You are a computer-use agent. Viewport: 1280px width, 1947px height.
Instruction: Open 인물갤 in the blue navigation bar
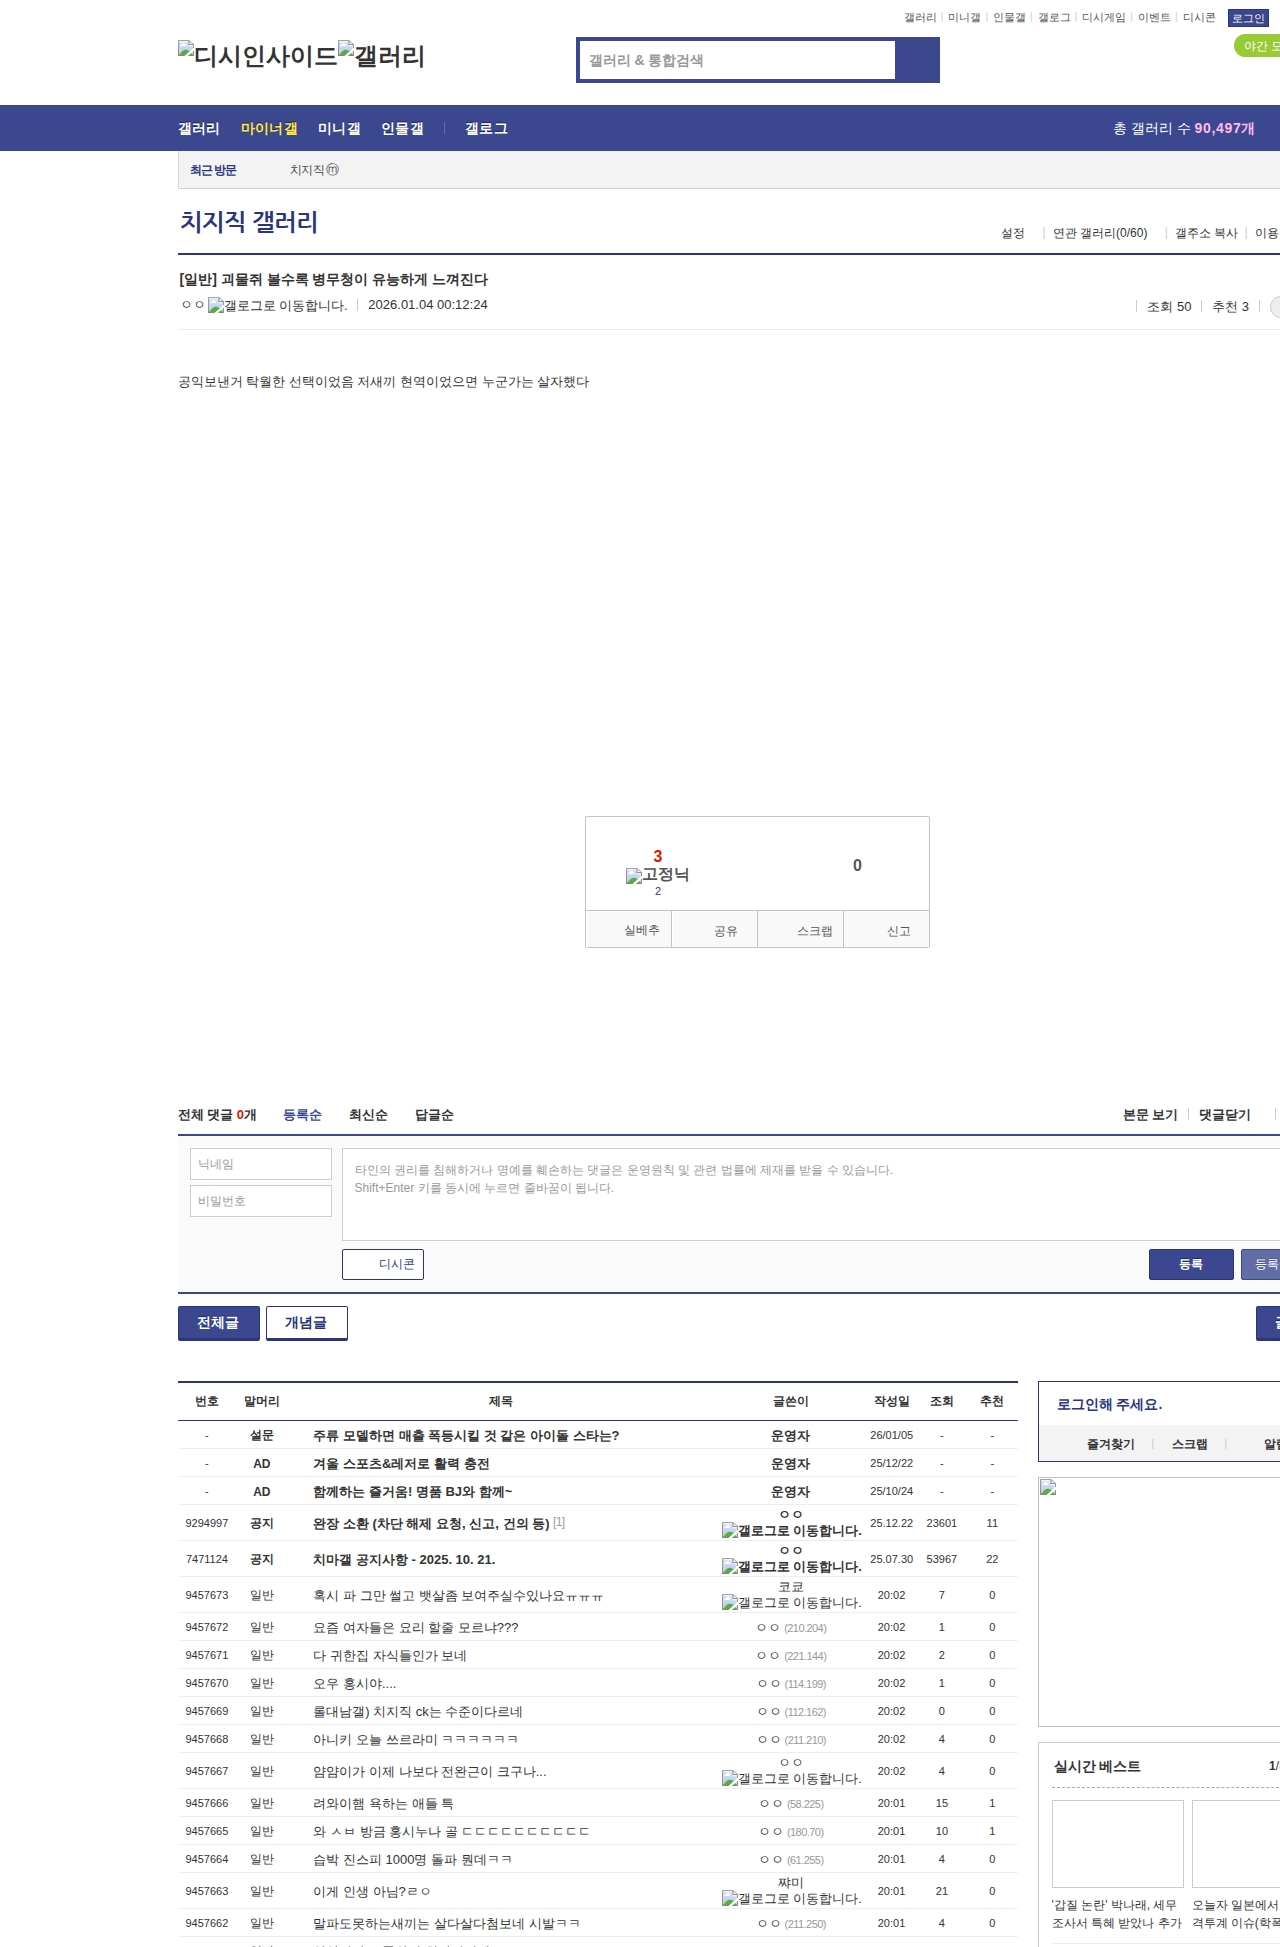(x=402, y=128)
